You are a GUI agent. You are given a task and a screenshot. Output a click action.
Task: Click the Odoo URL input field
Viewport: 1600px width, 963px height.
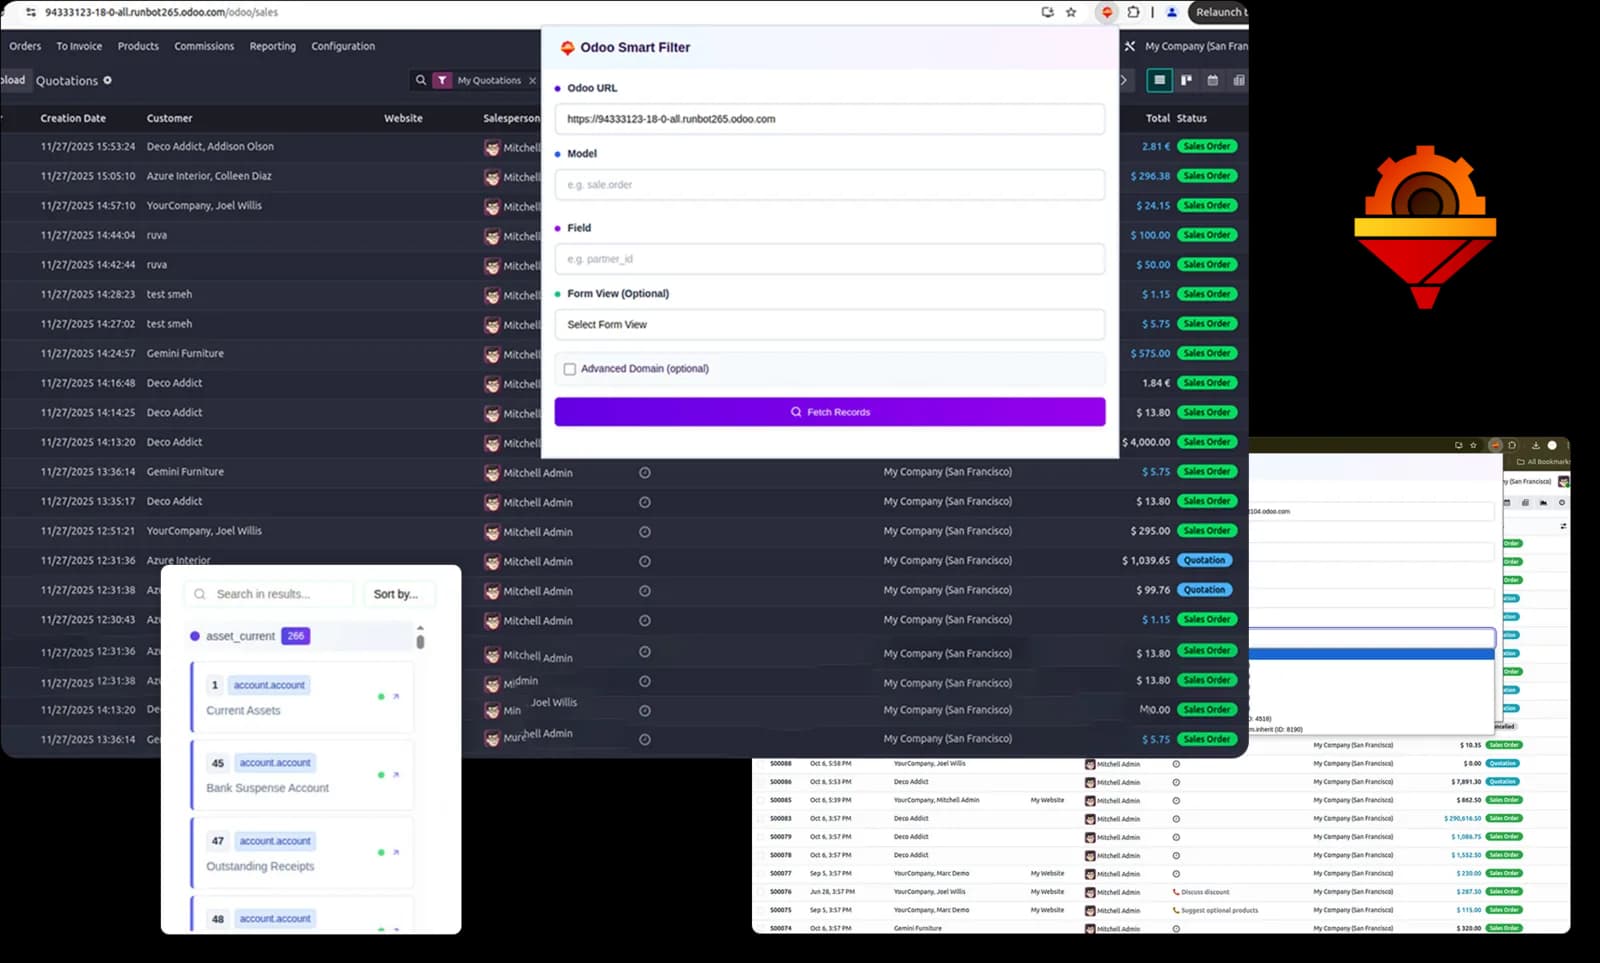(830, 119)
